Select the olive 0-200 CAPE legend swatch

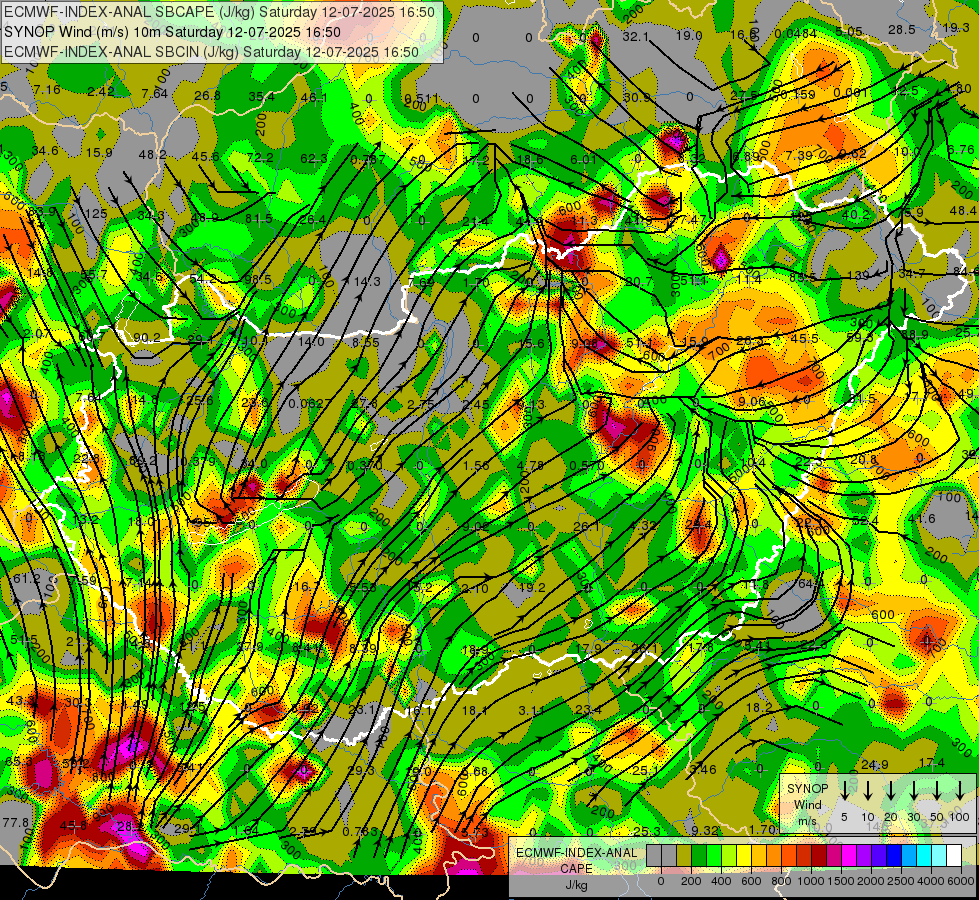pos(684,856)
